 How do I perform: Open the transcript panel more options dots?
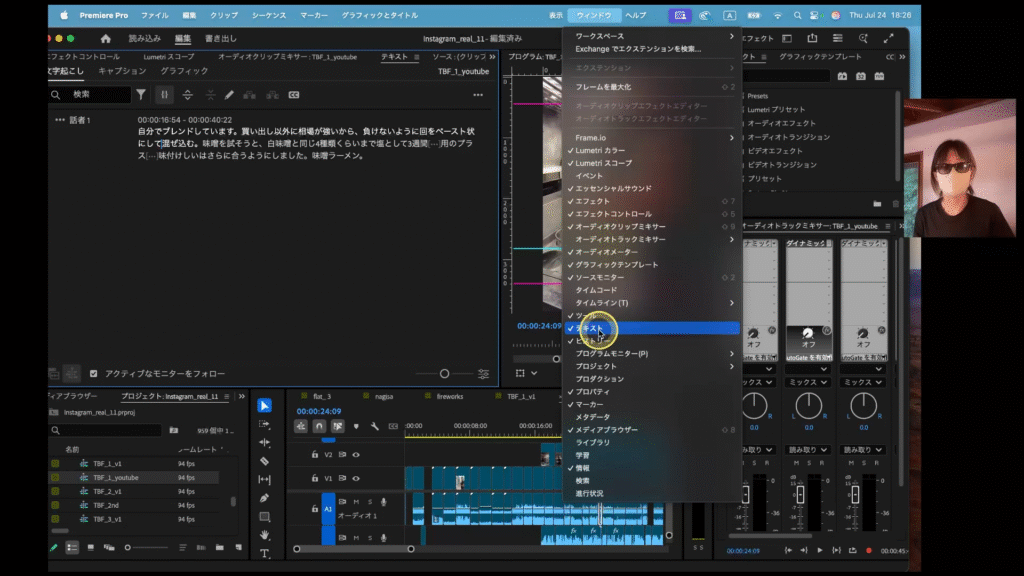[478, 95]
